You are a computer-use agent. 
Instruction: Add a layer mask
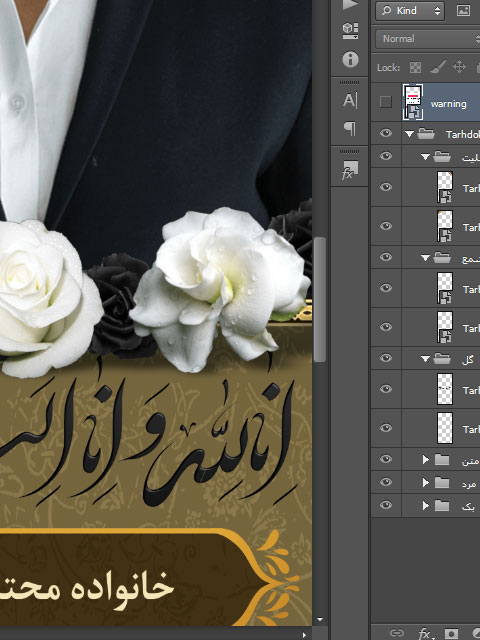tap(451, 633)
